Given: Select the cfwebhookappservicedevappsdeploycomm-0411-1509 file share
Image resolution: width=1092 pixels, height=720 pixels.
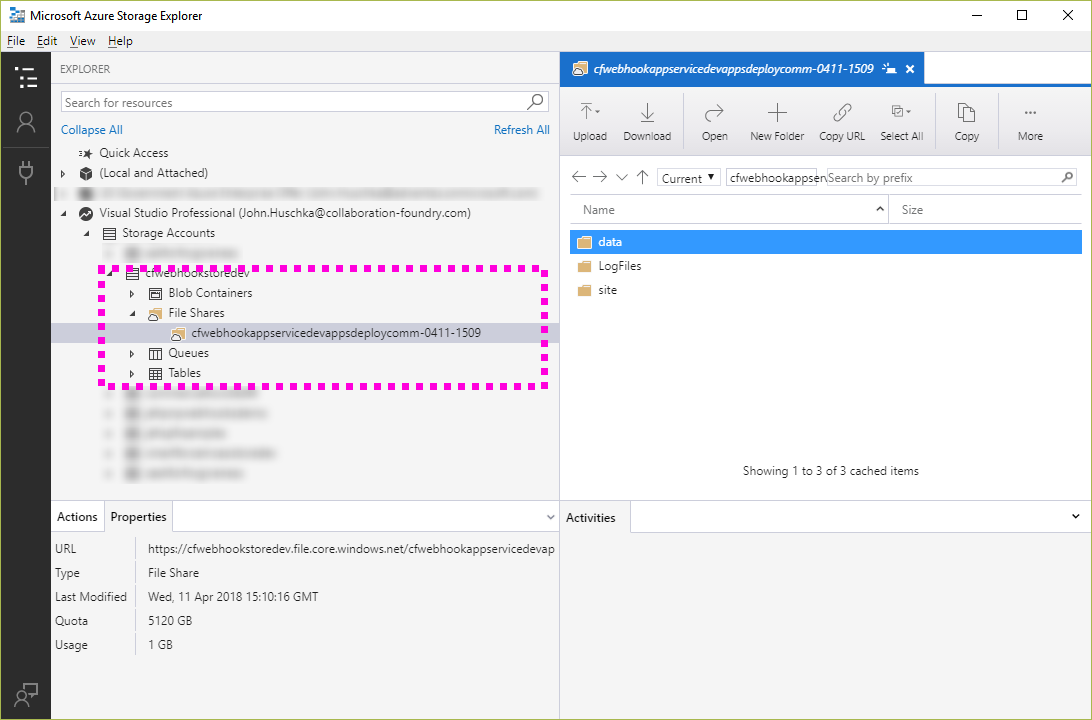Looking at the screenshot, I should point(336,333).
